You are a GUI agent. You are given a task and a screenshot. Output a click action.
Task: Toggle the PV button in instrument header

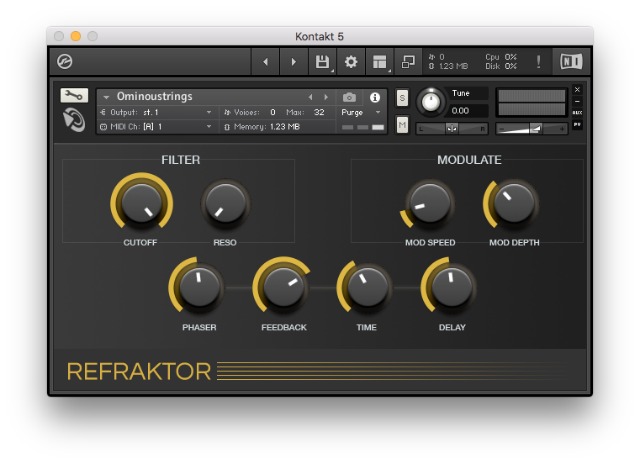click(577, 124)
